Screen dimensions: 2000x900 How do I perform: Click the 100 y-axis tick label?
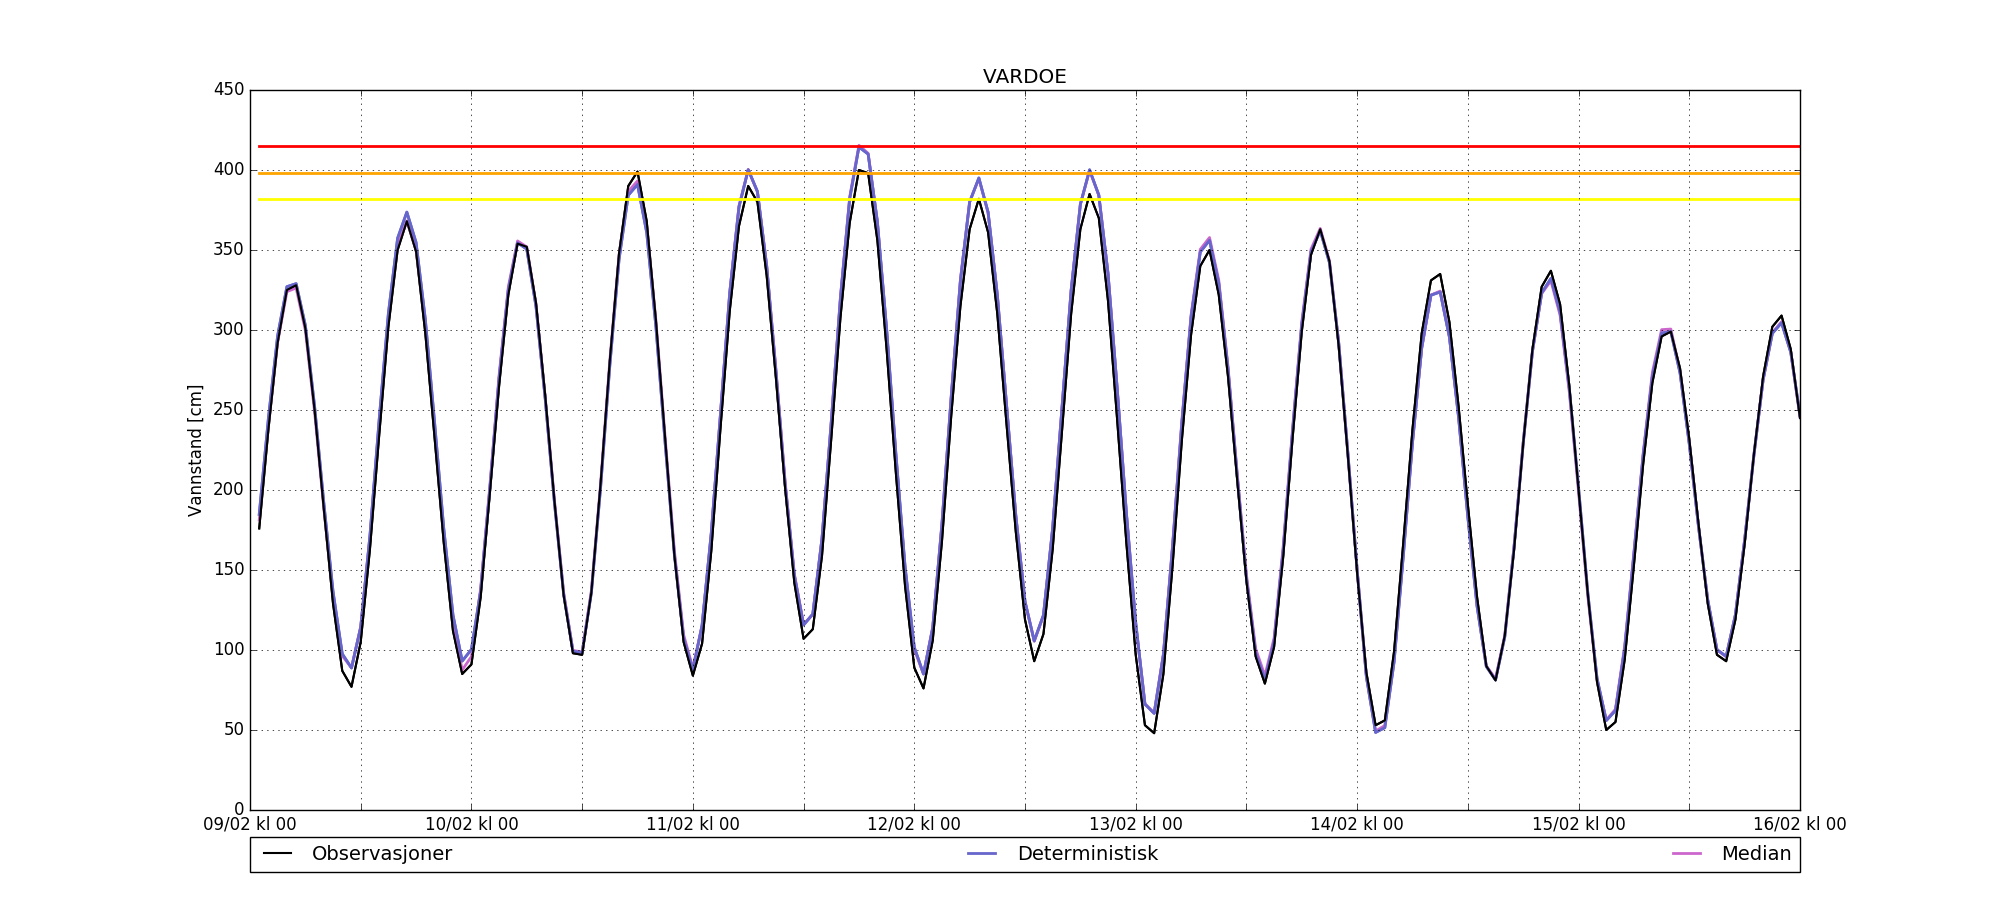229,650
